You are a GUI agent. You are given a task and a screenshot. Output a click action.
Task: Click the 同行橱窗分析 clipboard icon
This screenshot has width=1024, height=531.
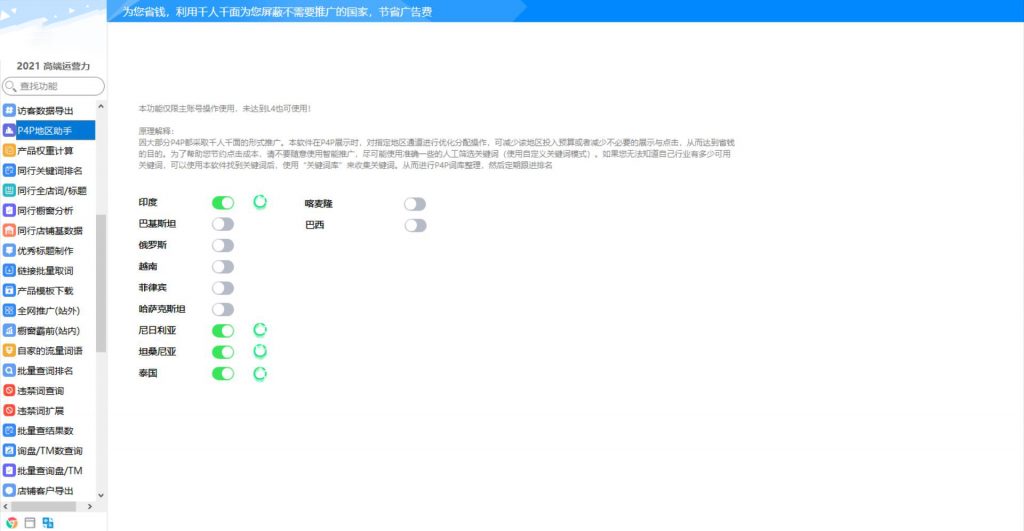[x=9, y=210]
